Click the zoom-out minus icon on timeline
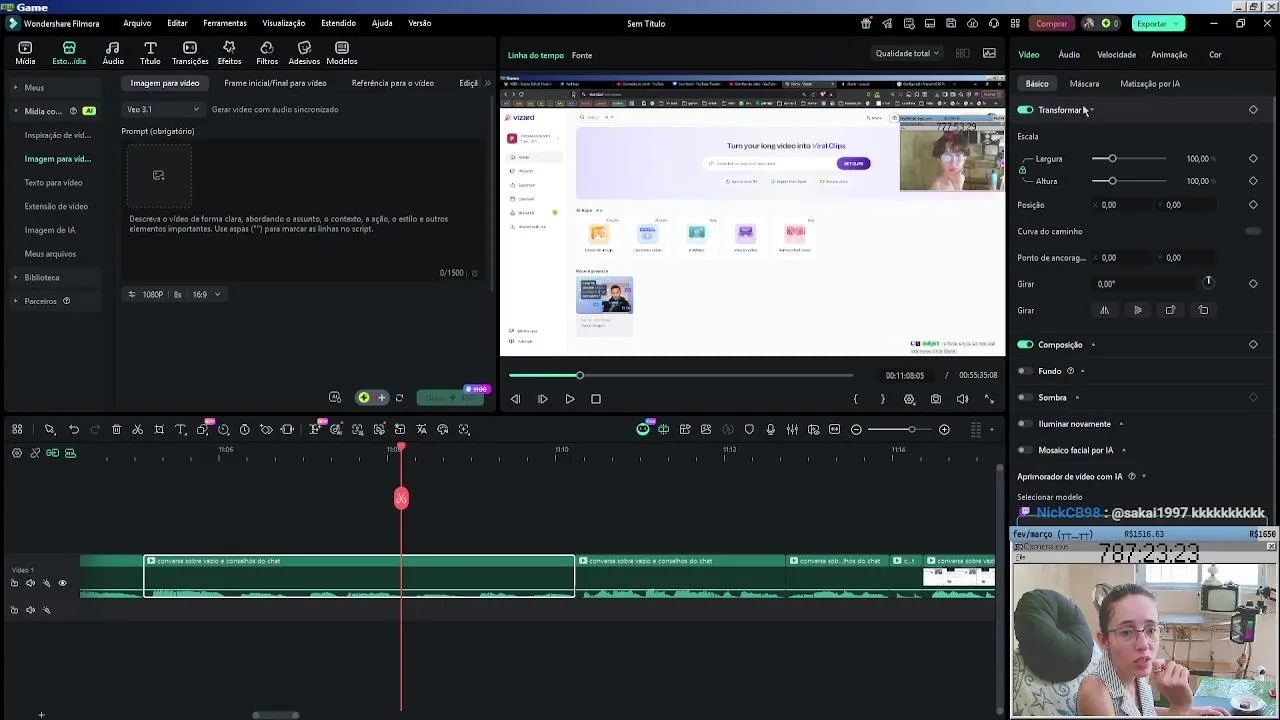The image size is (1280, 720). click(856, 429)
